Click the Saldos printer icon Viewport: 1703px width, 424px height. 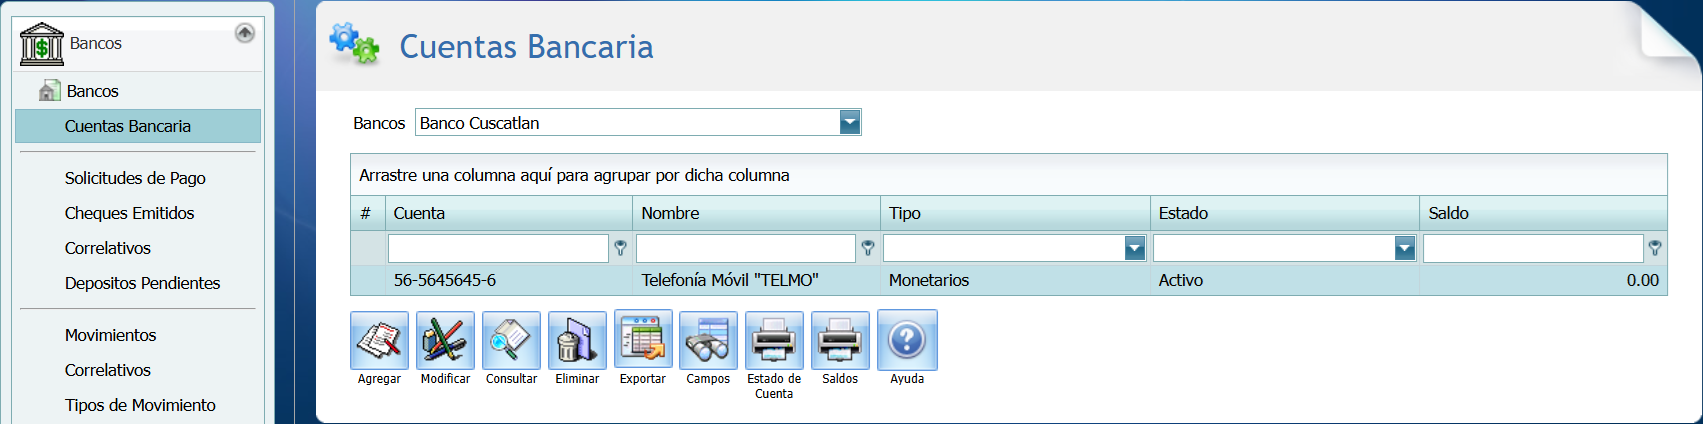[x=840, y=340]
